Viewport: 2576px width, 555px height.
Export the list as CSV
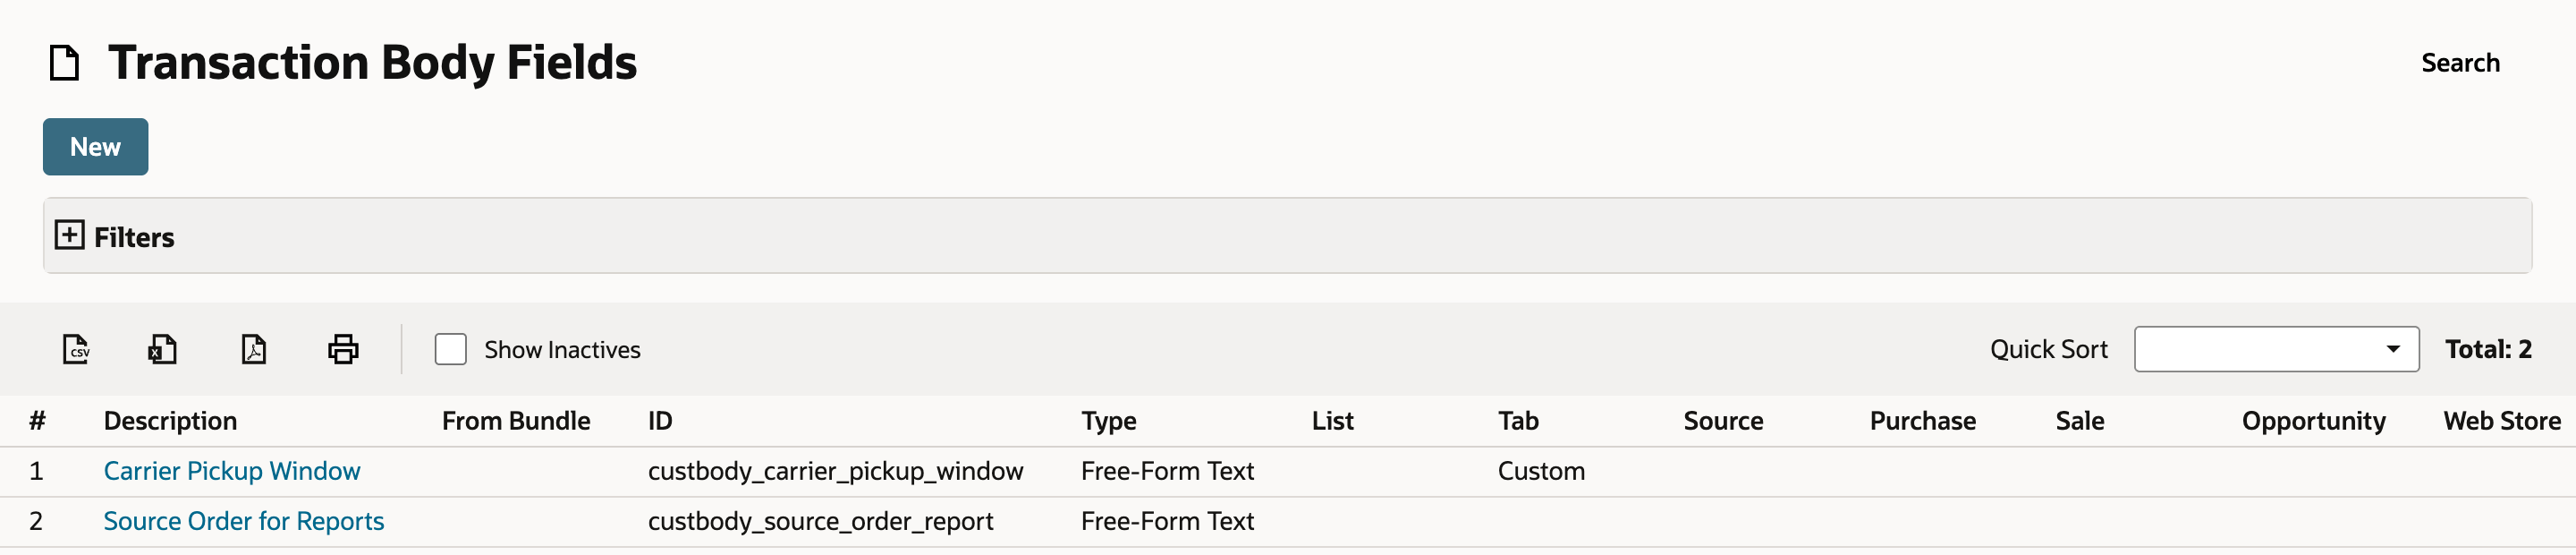pos(76,349)
